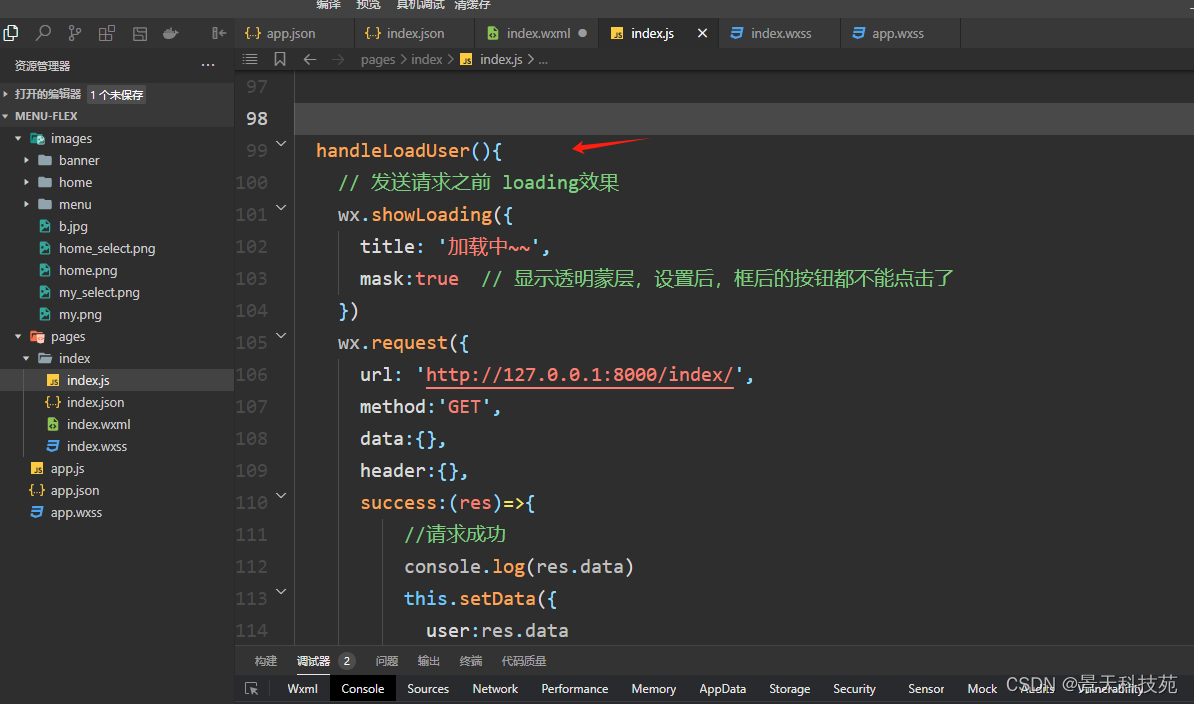Expand the banner folder
Image resolution: width=1194 pixels, height=704 pixels.
(x=27, y=161)
